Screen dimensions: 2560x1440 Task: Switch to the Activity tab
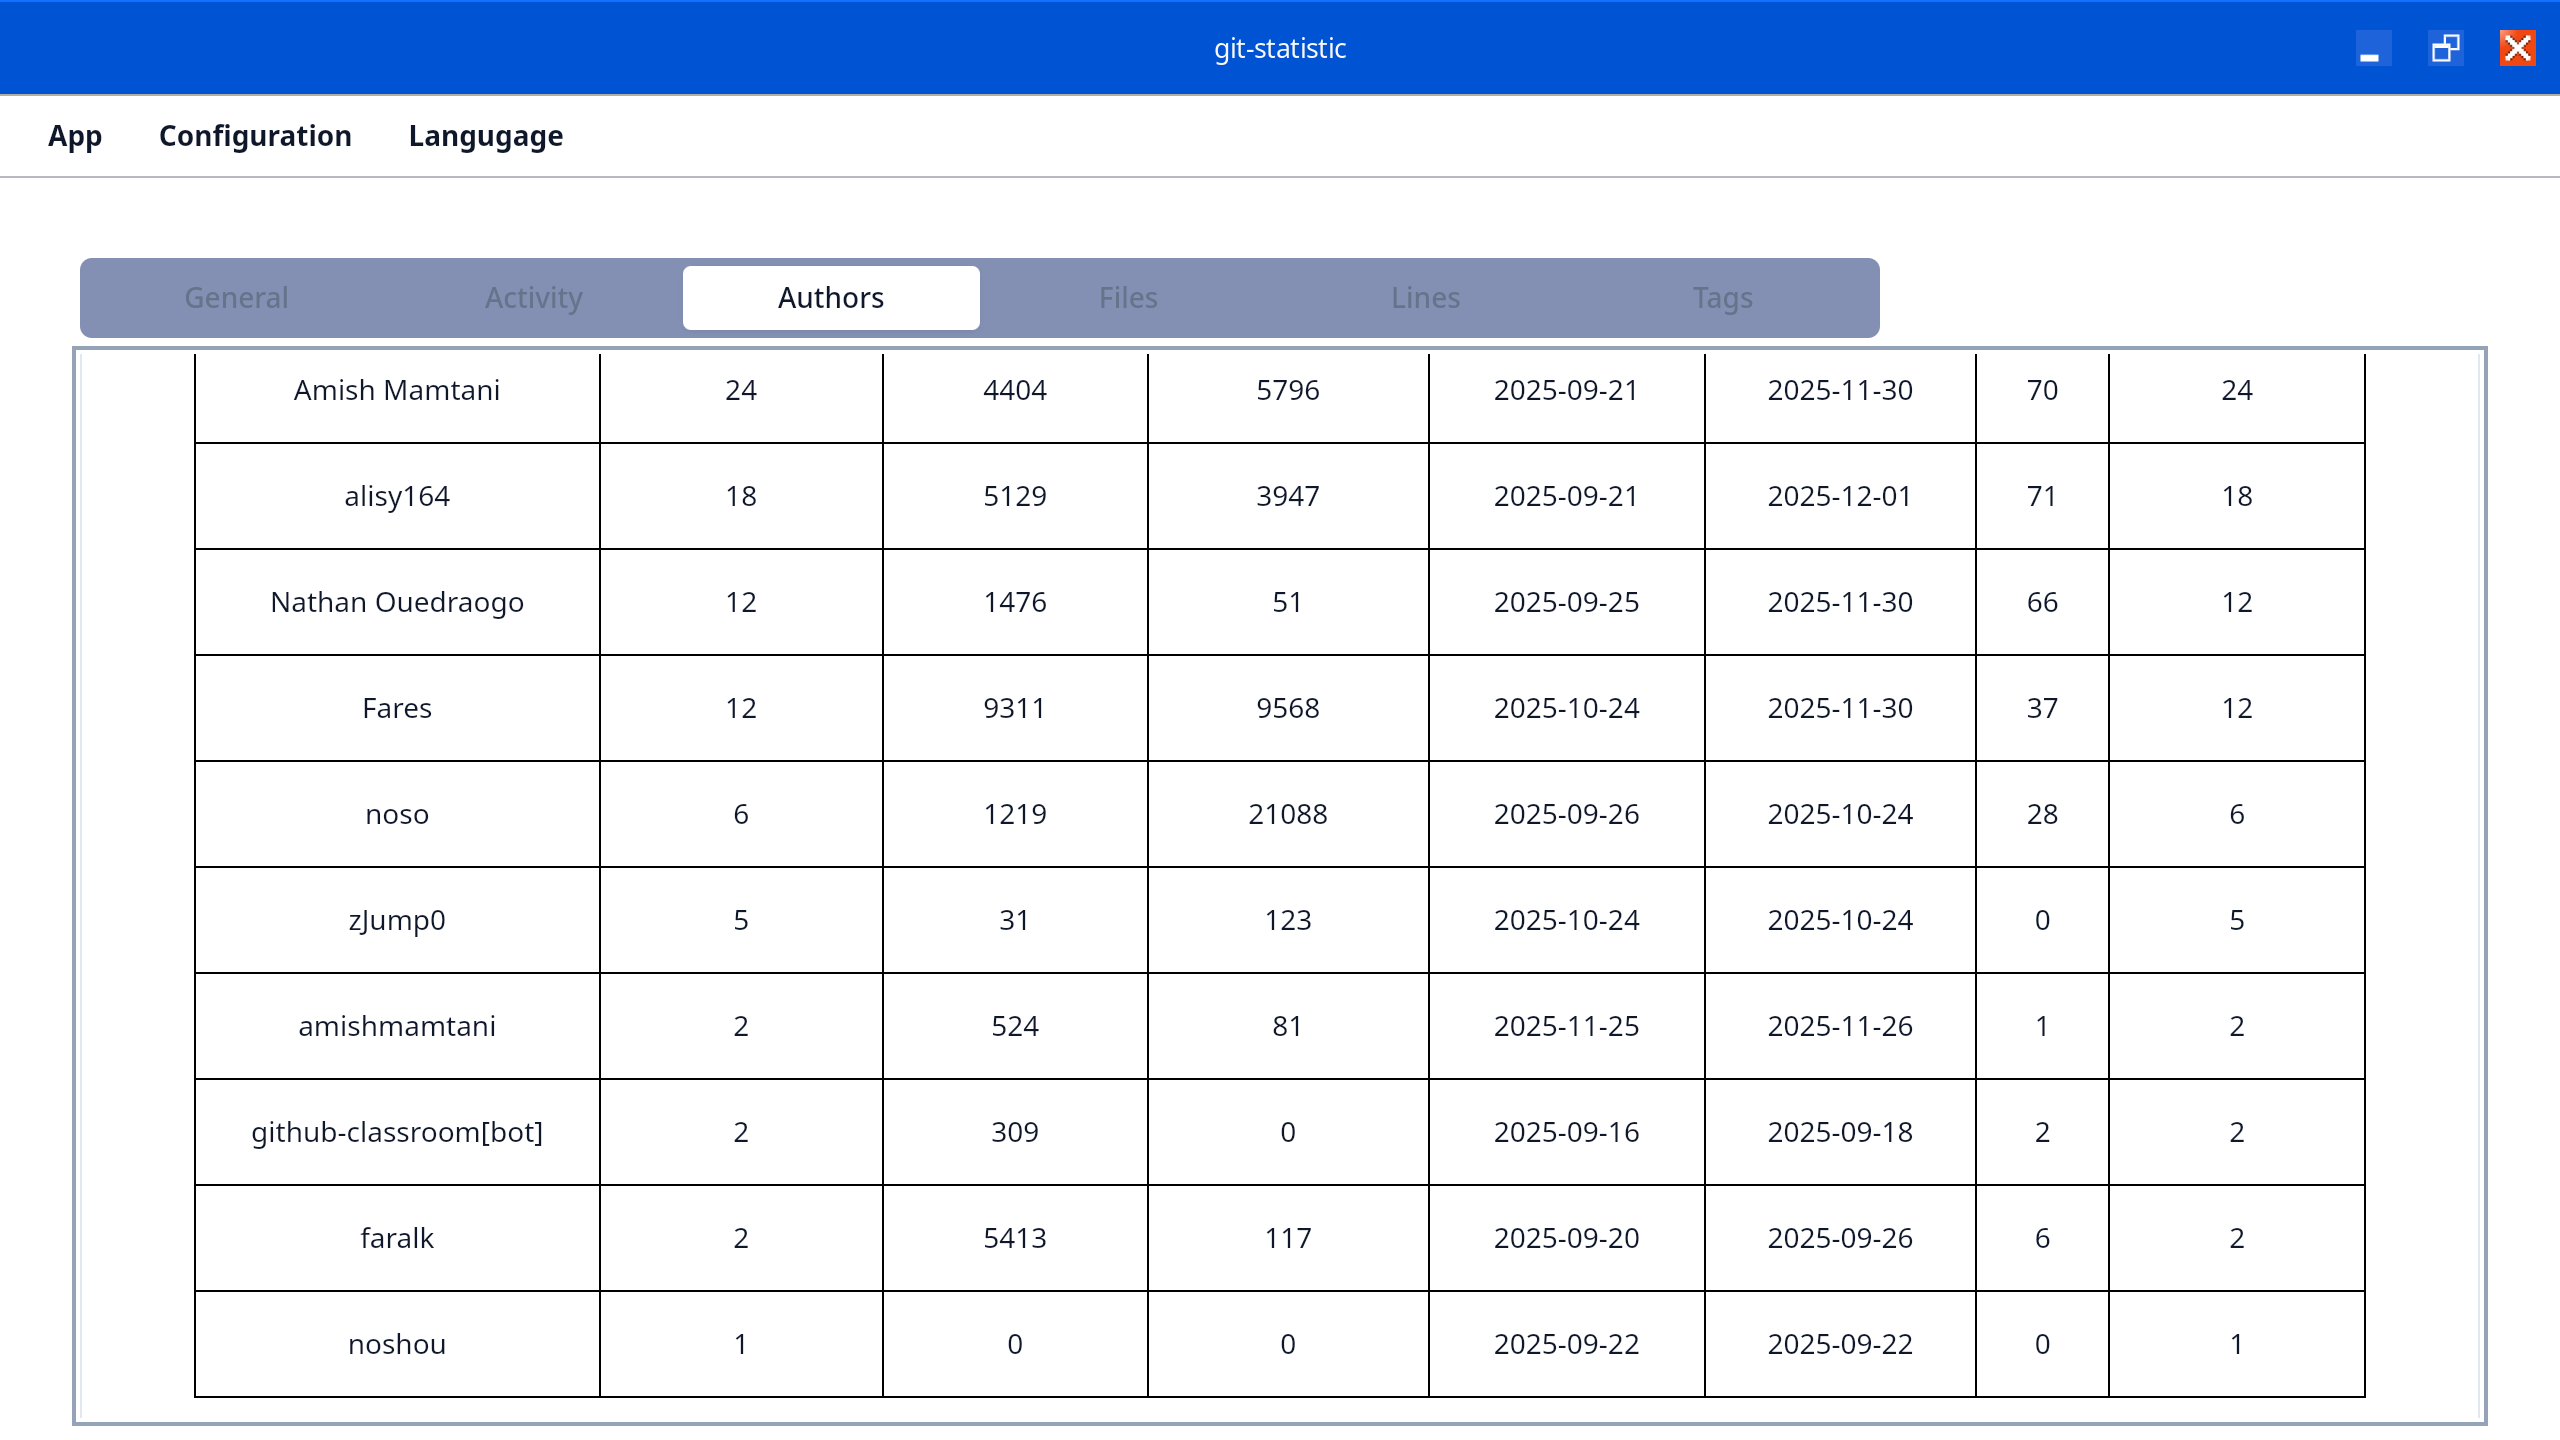534,298
